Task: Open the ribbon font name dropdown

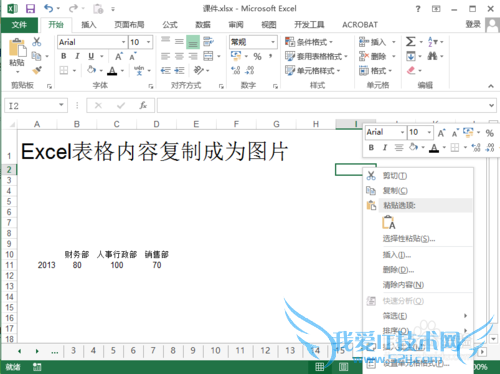Action: click(x=123, y=42)
